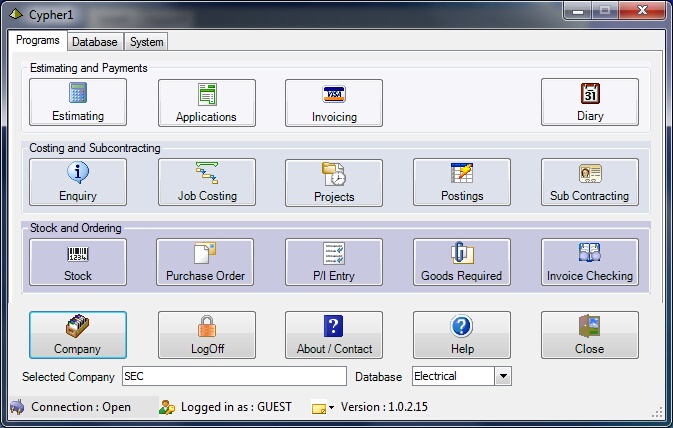
Task: Close the Cypher1 window with X
Action: 642,11
